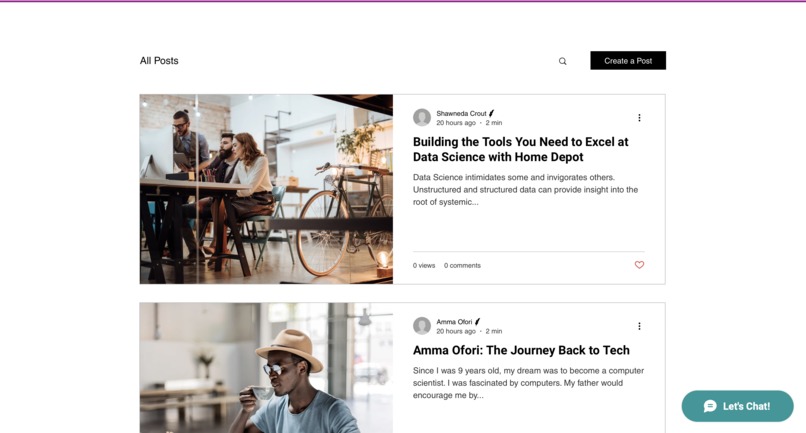Click the chat bubble icon in Let's Chat

710,406
